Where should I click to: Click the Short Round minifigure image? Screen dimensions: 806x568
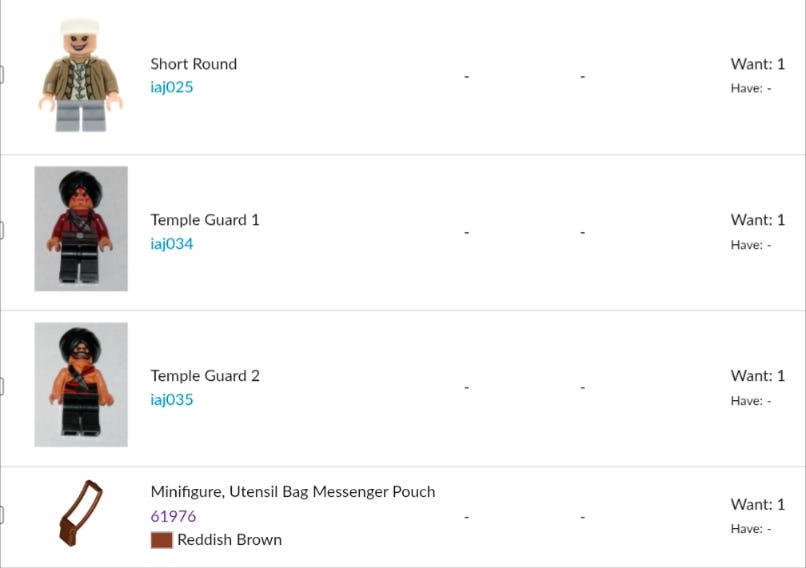coord(80,75)
